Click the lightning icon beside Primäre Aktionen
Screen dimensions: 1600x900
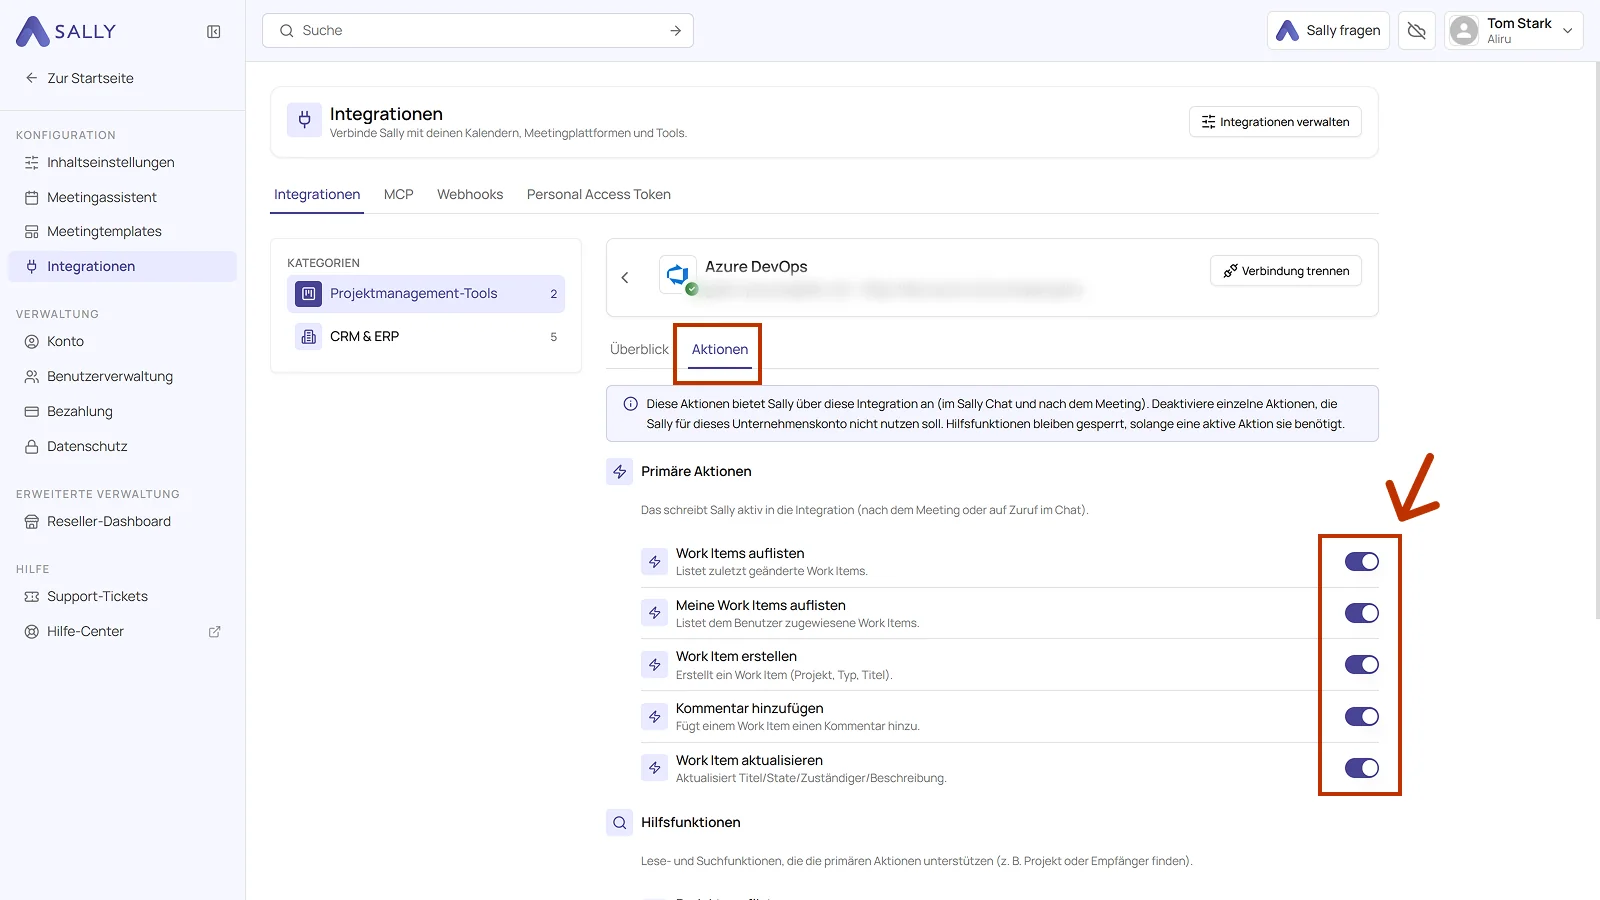coord(620,472)
